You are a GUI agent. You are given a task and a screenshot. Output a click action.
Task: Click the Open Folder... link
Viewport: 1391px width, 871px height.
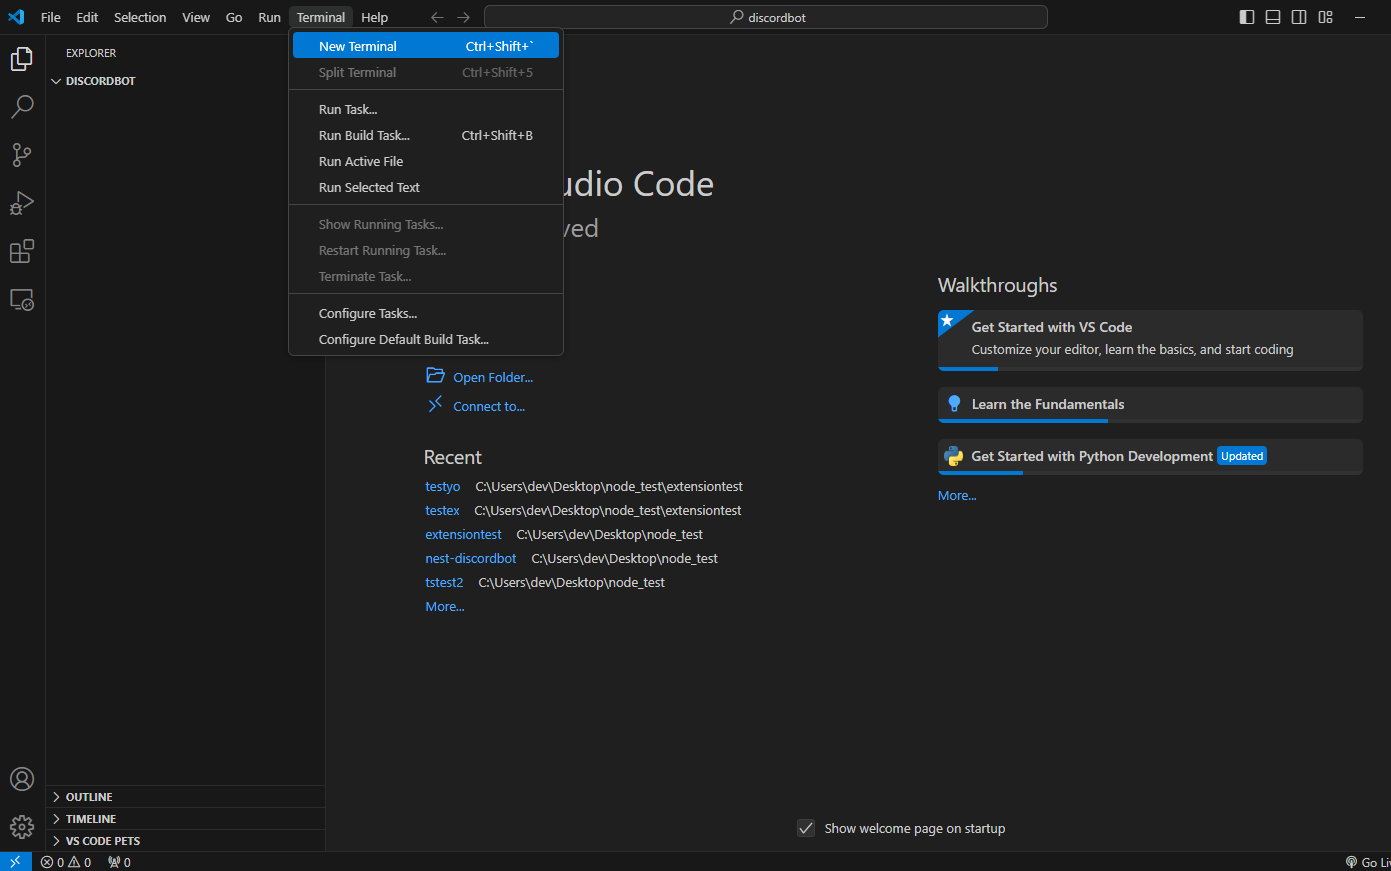(x=493, y=377)
